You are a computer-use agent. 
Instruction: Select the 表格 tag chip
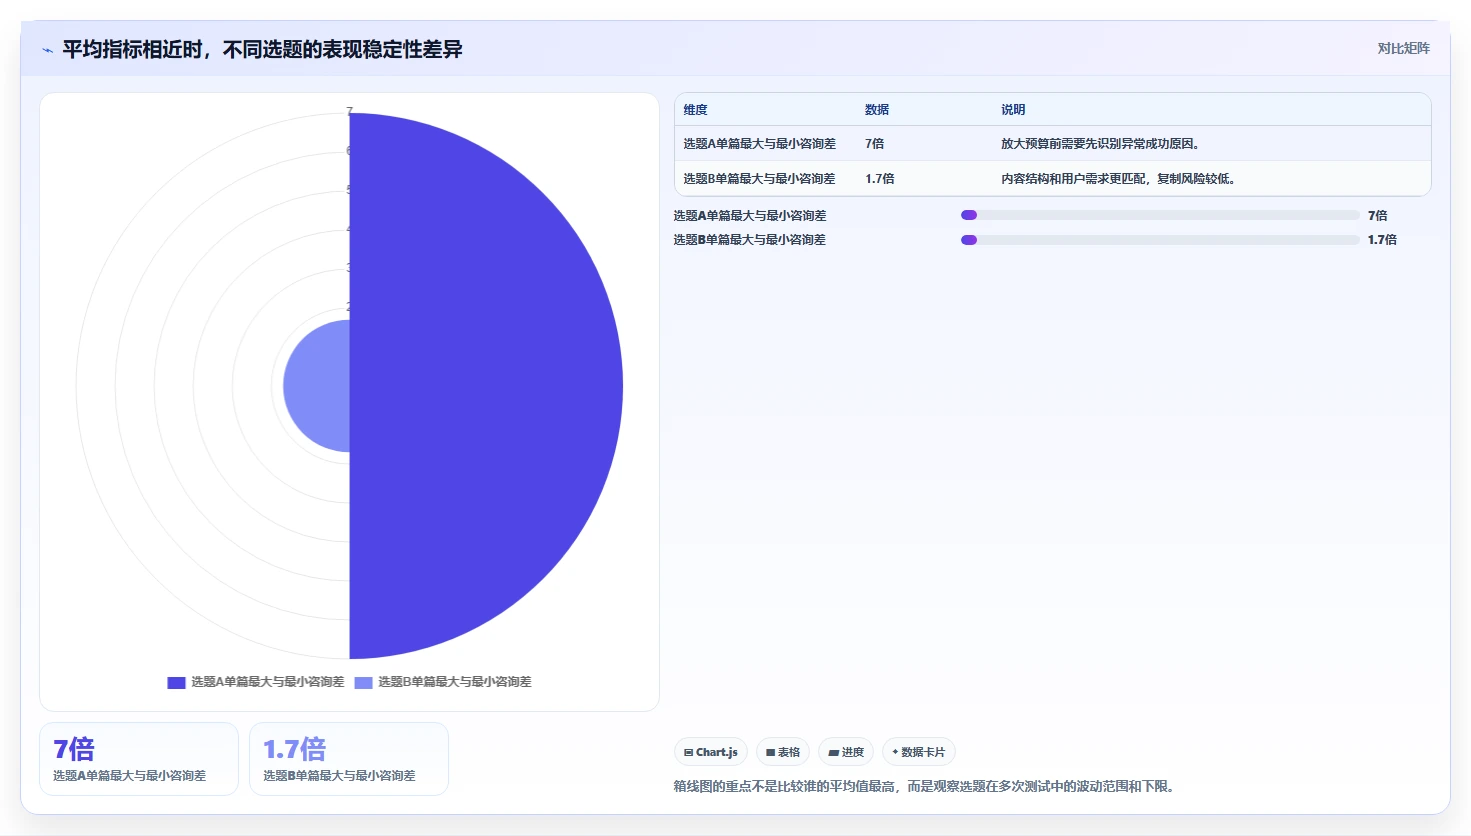point(783,752)
